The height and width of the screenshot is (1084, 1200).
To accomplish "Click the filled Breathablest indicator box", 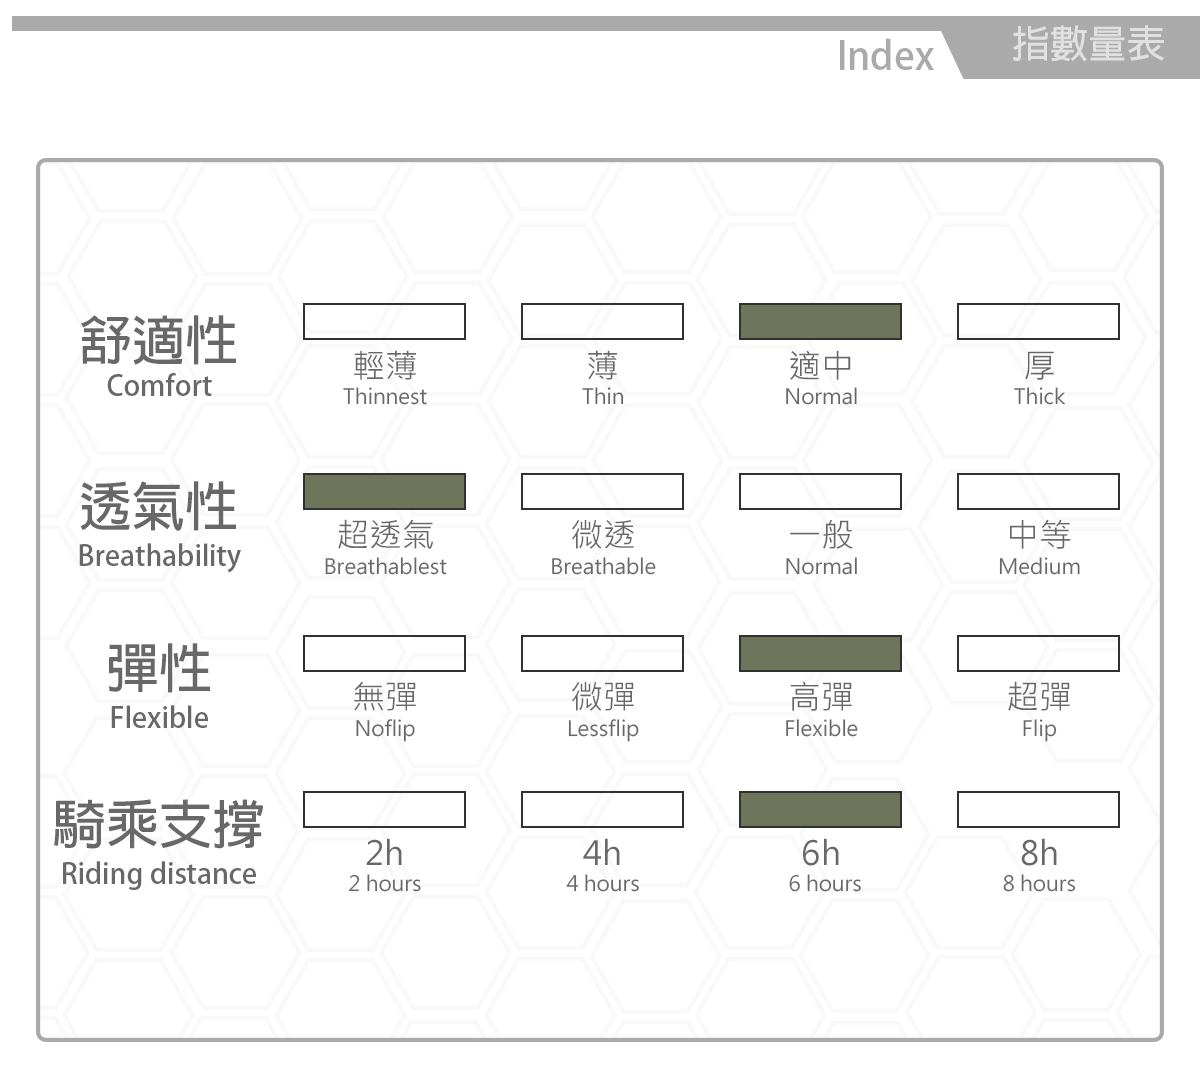I will pos(384,491).
